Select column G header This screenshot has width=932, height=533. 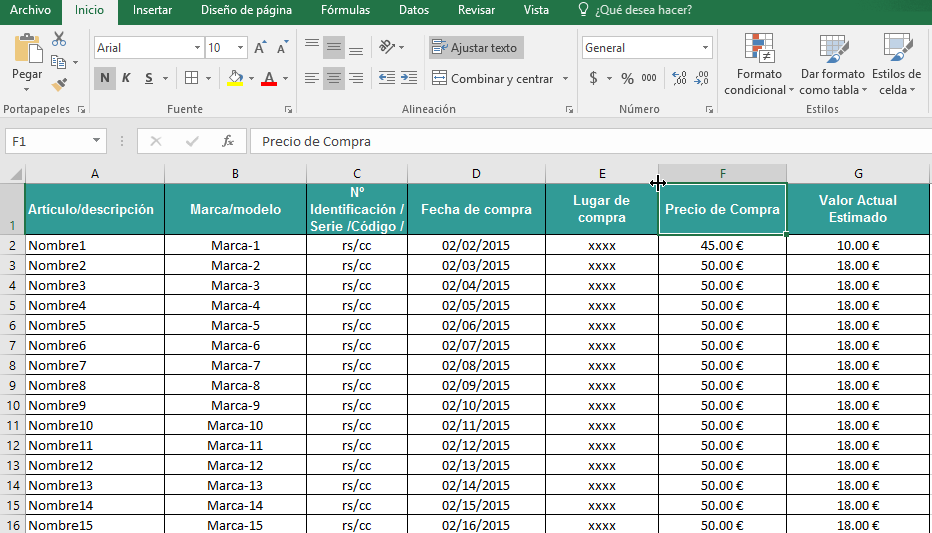click(858, 174)
